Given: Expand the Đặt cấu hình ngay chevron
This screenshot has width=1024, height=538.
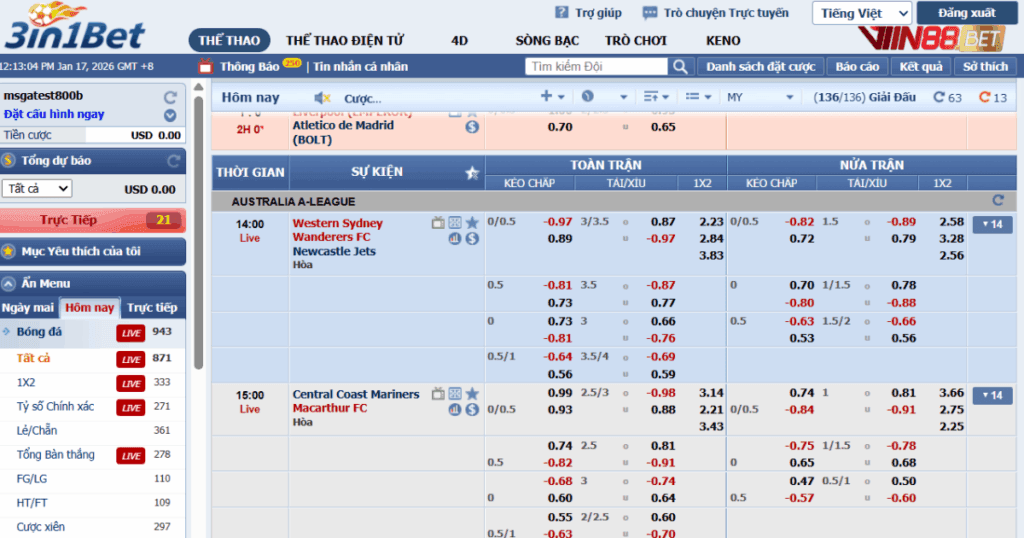Looking at the screenshot, I should point(170,116).
